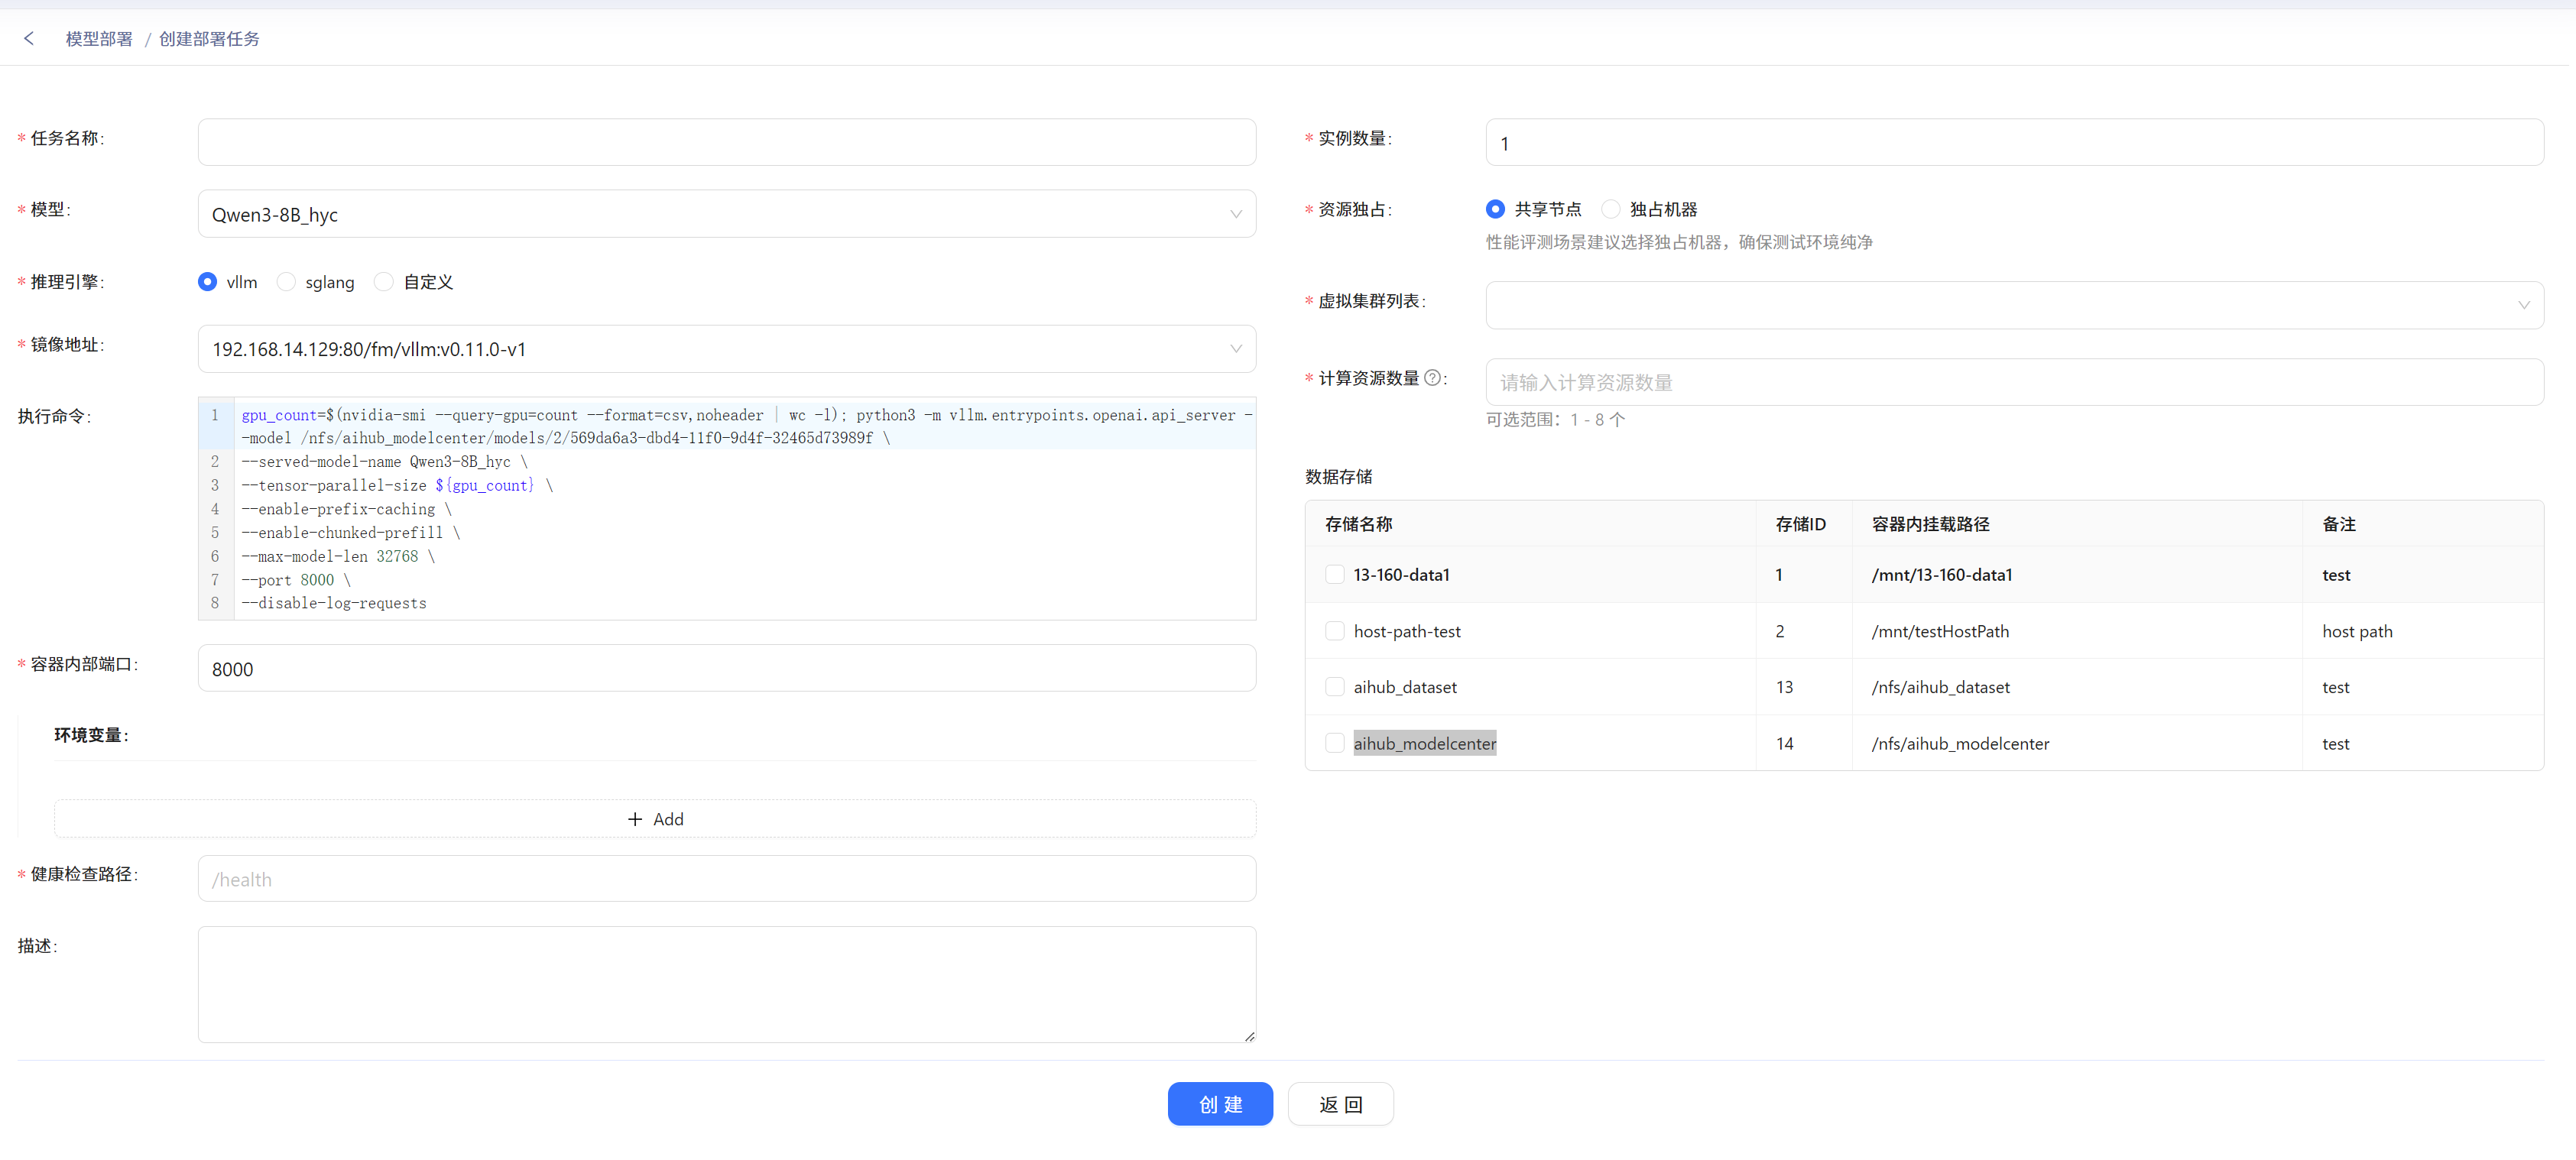Viewport: 2576px width, 1160px height.
Task: Click line 1 of the 执行命令 editor
Action: point(746,426)
